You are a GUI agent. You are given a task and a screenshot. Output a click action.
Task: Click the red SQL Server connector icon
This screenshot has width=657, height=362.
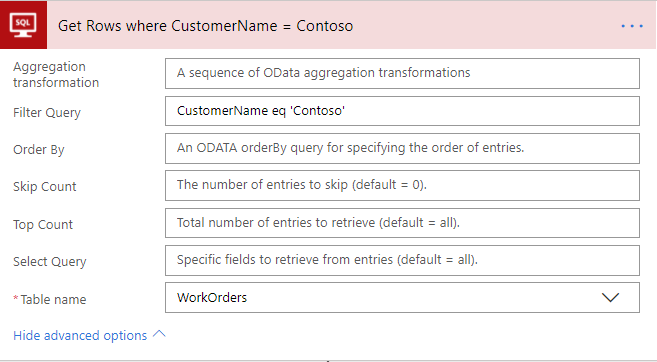[23, 25]
